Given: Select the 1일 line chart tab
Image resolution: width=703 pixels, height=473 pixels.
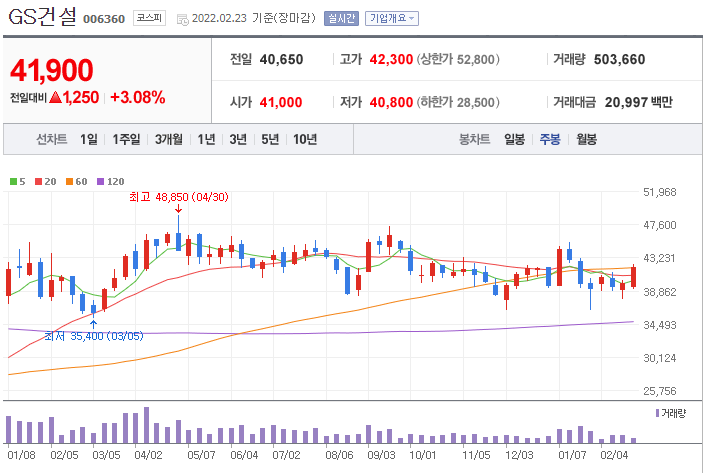Looking at the screenshot, I should coord(89,139).
